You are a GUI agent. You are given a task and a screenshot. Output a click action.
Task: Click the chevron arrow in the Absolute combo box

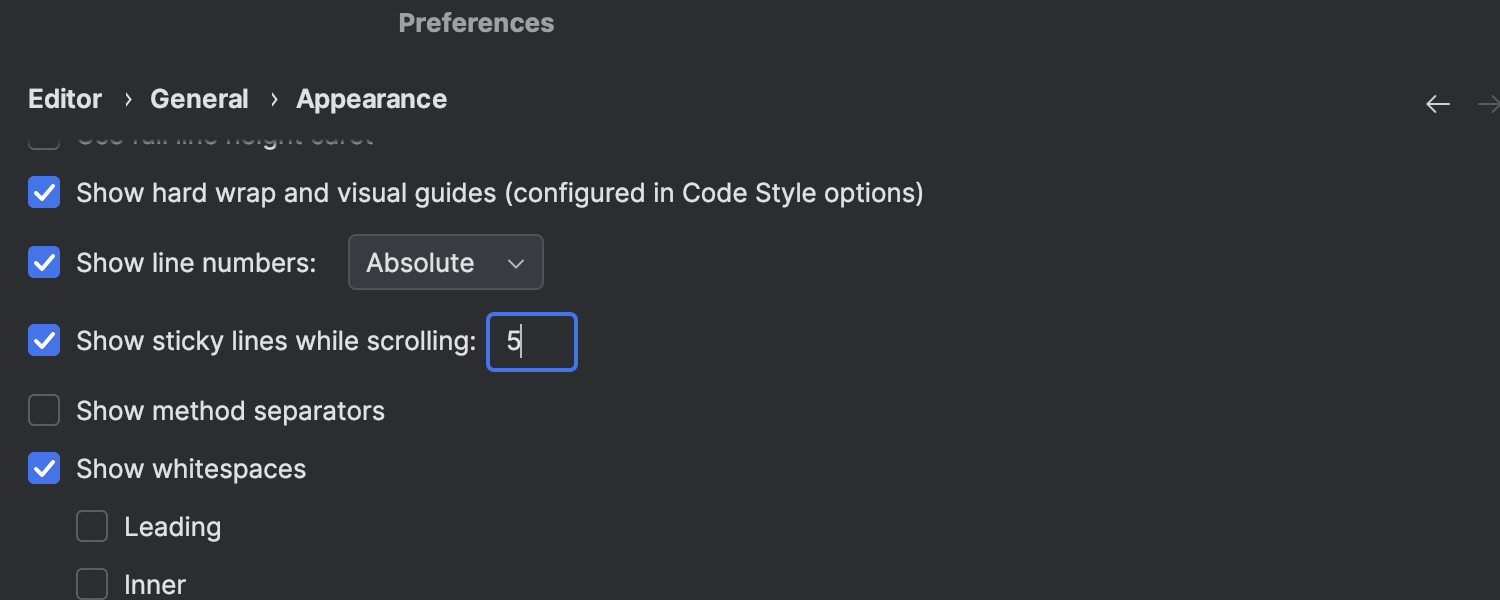pyautogui.click(x=516, y=264)
